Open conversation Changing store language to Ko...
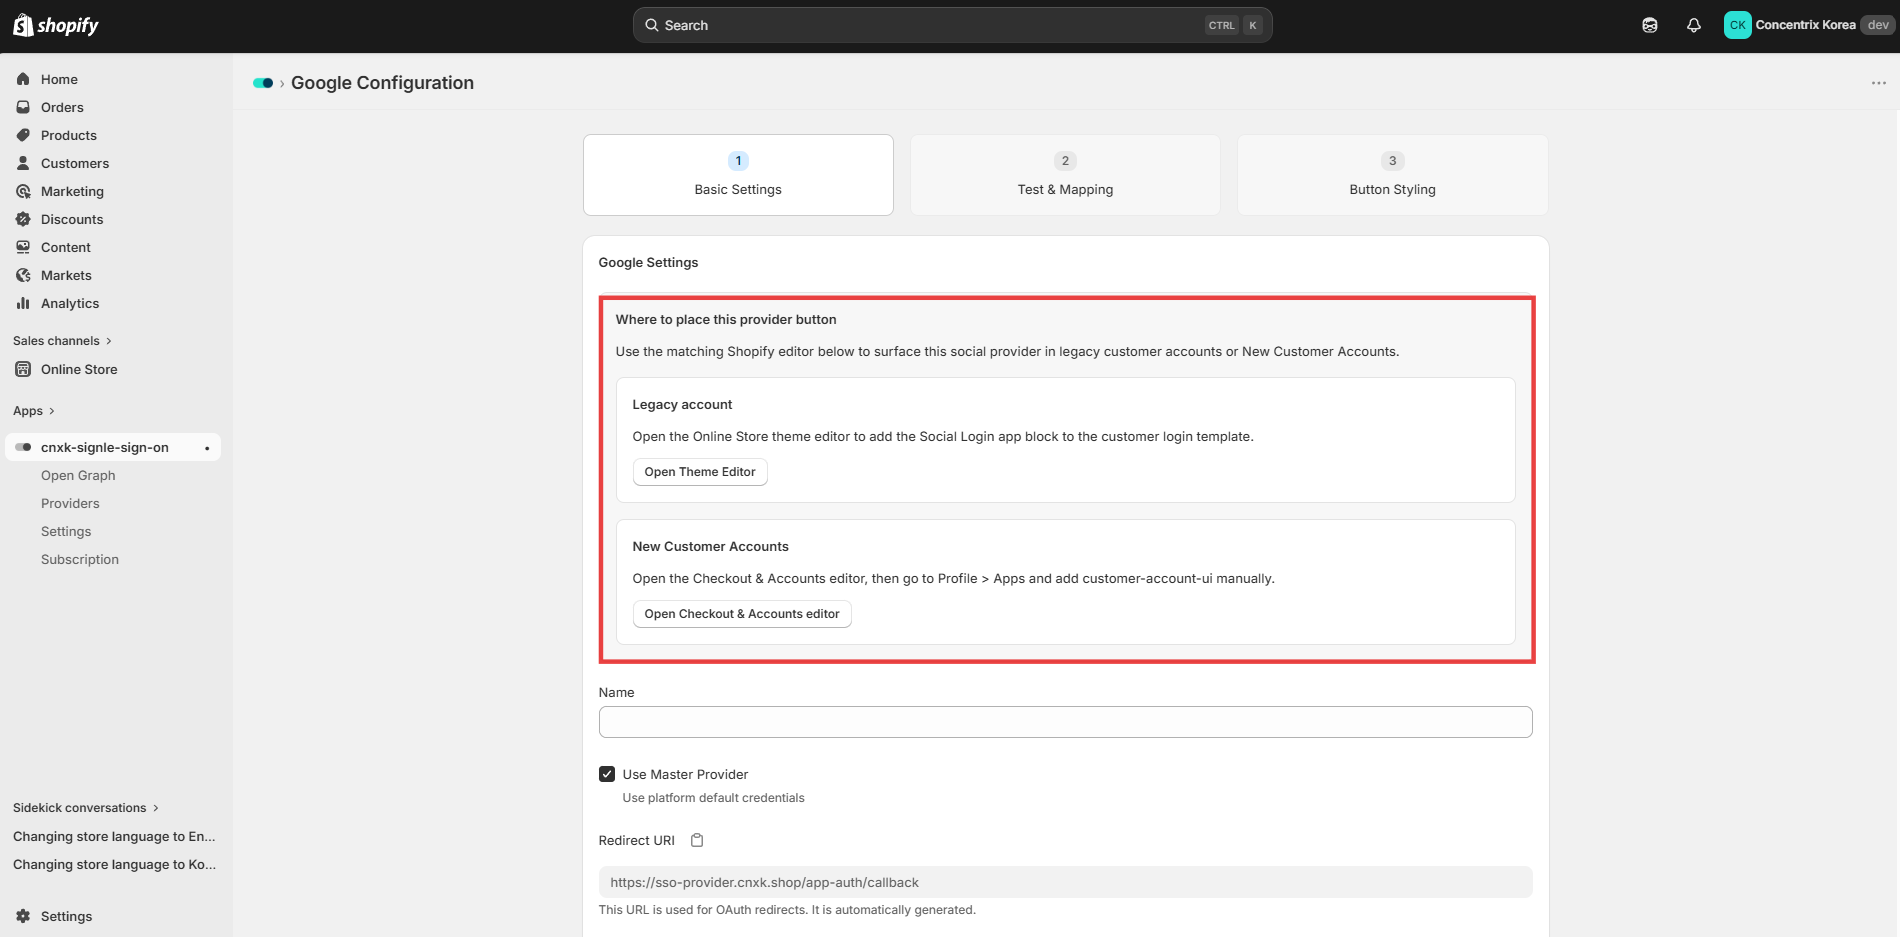 coord(114,864)
